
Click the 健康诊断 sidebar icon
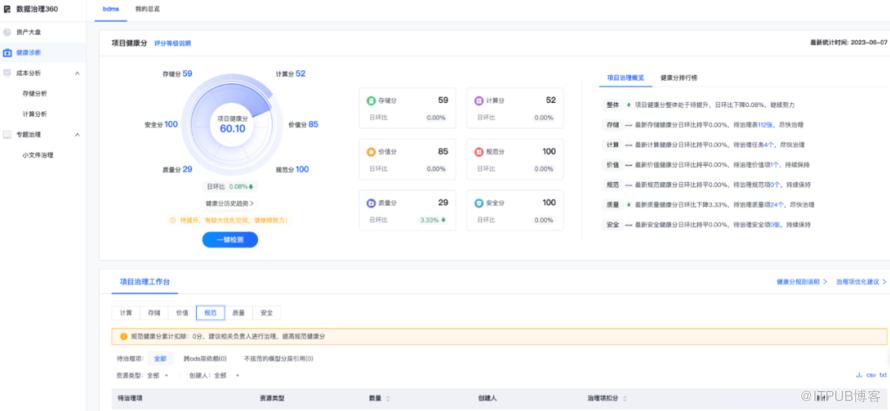click(x=8, y=52)
